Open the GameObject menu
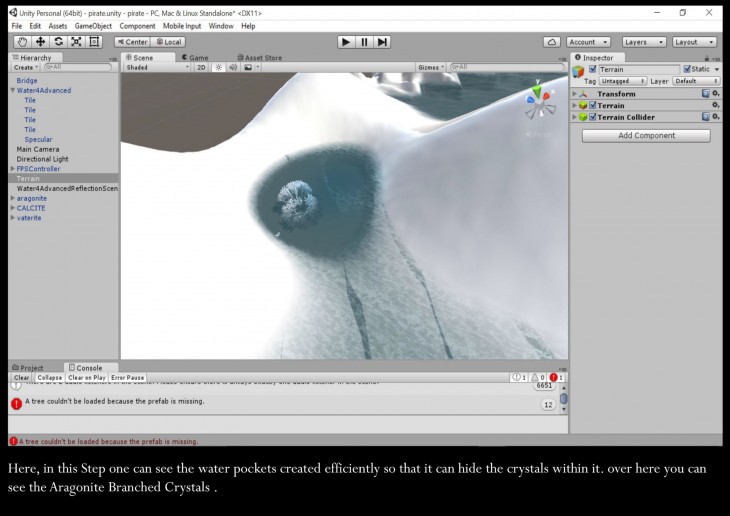 (94, 26)
